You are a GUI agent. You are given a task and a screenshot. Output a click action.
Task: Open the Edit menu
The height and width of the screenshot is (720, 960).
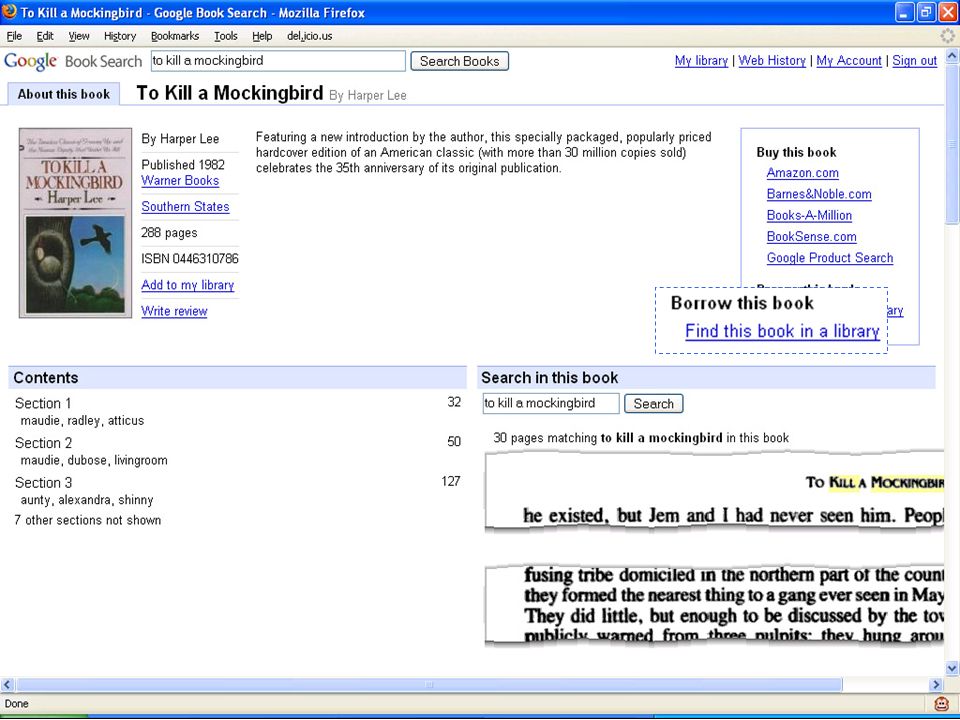click(45, 36)
